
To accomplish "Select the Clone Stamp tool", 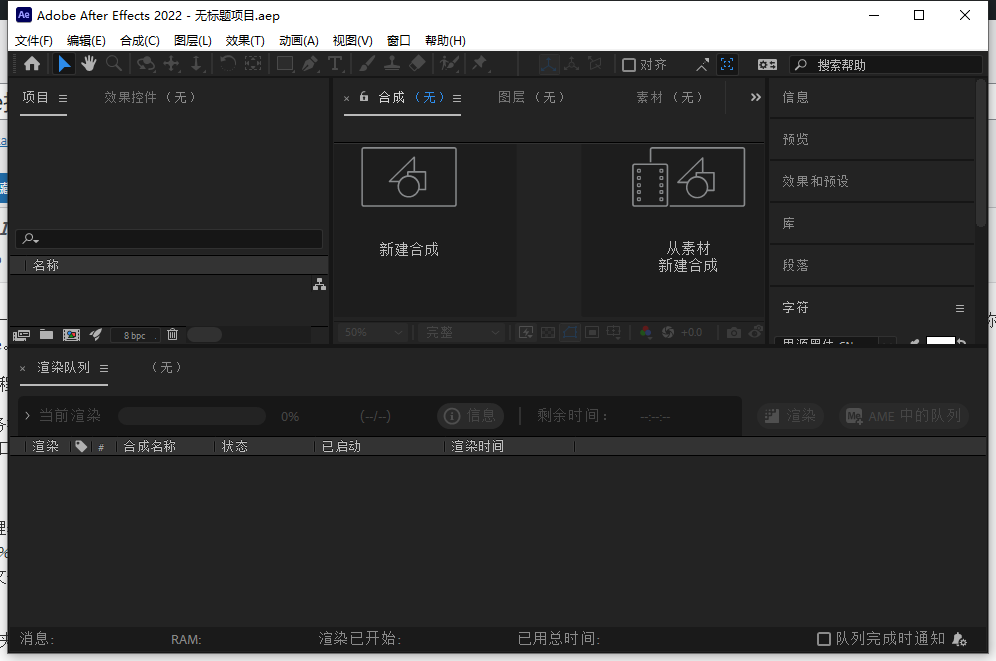I will point(392,63).
